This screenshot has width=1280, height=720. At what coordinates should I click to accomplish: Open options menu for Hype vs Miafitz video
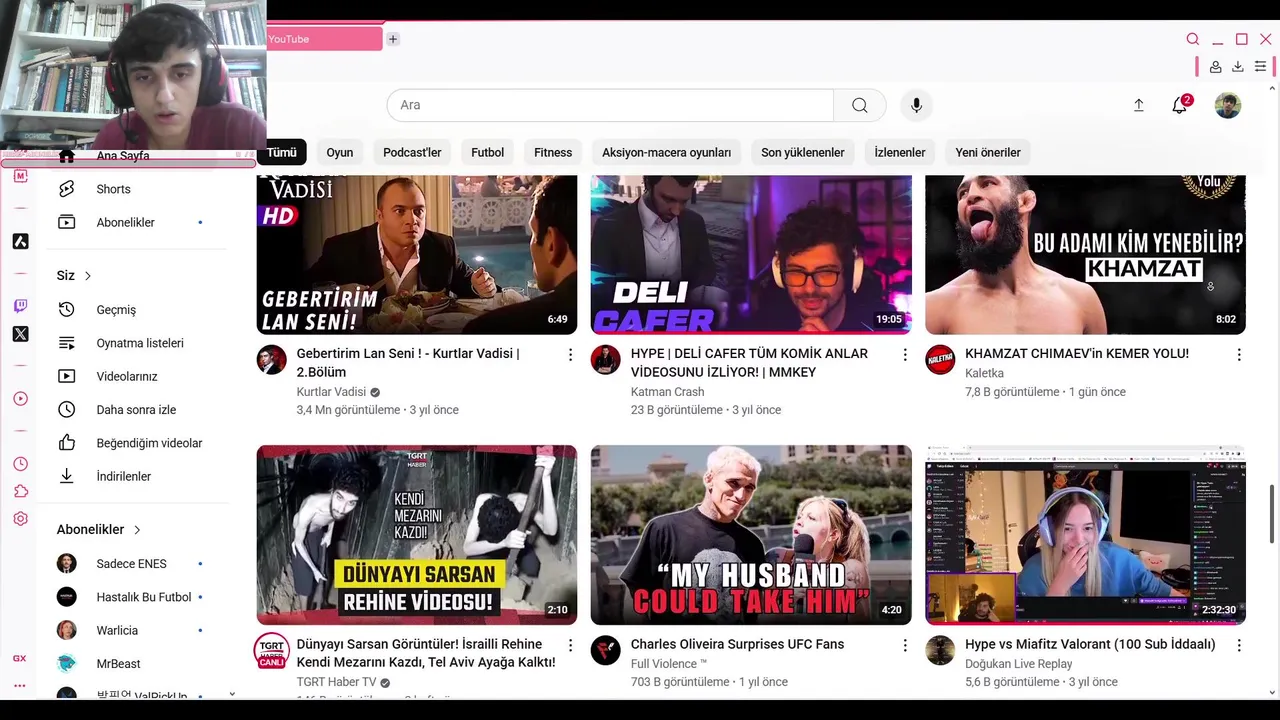(1239, 645)
